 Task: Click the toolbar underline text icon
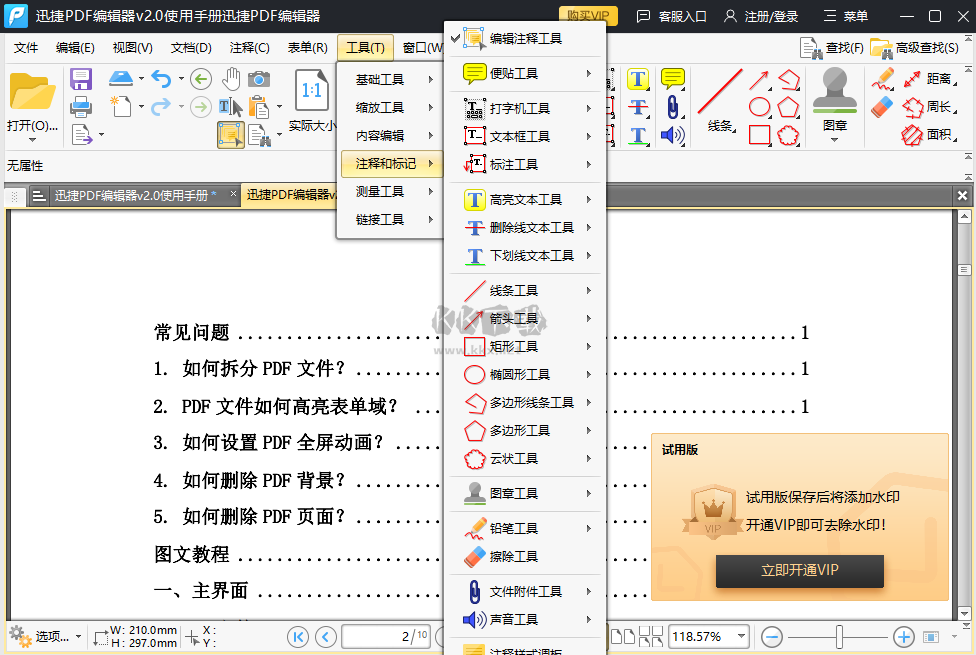[x=638, y=135]
